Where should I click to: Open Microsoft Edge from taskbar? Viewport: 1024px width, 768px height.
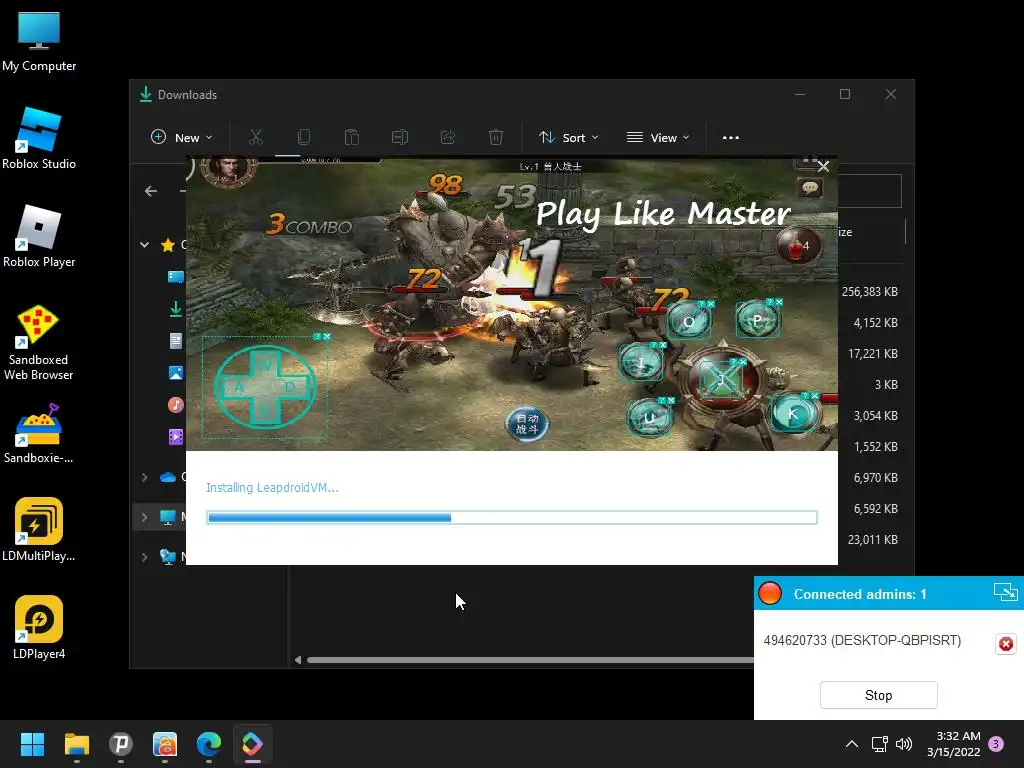(209, 744)
